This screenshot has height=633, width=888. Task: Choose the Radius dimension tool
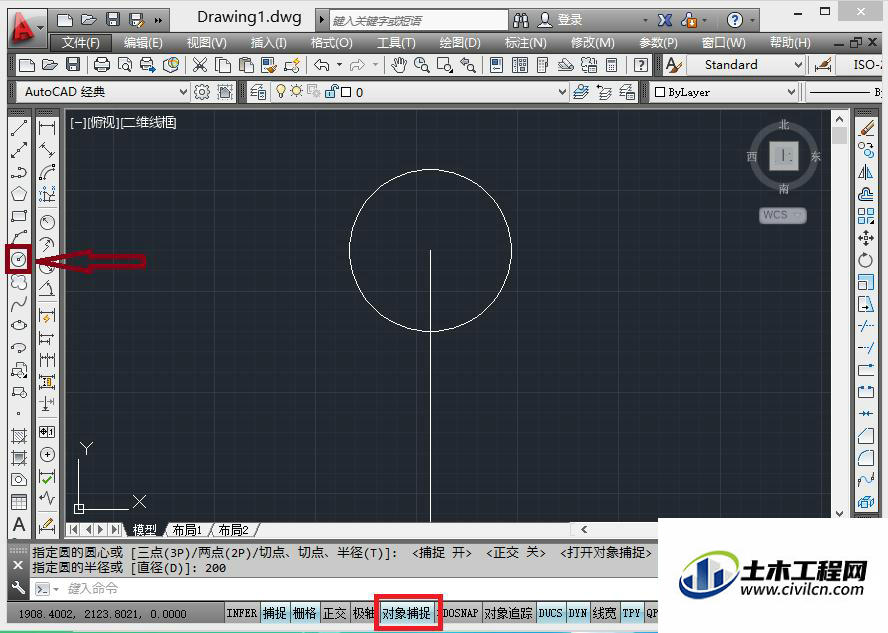point(47,222)
